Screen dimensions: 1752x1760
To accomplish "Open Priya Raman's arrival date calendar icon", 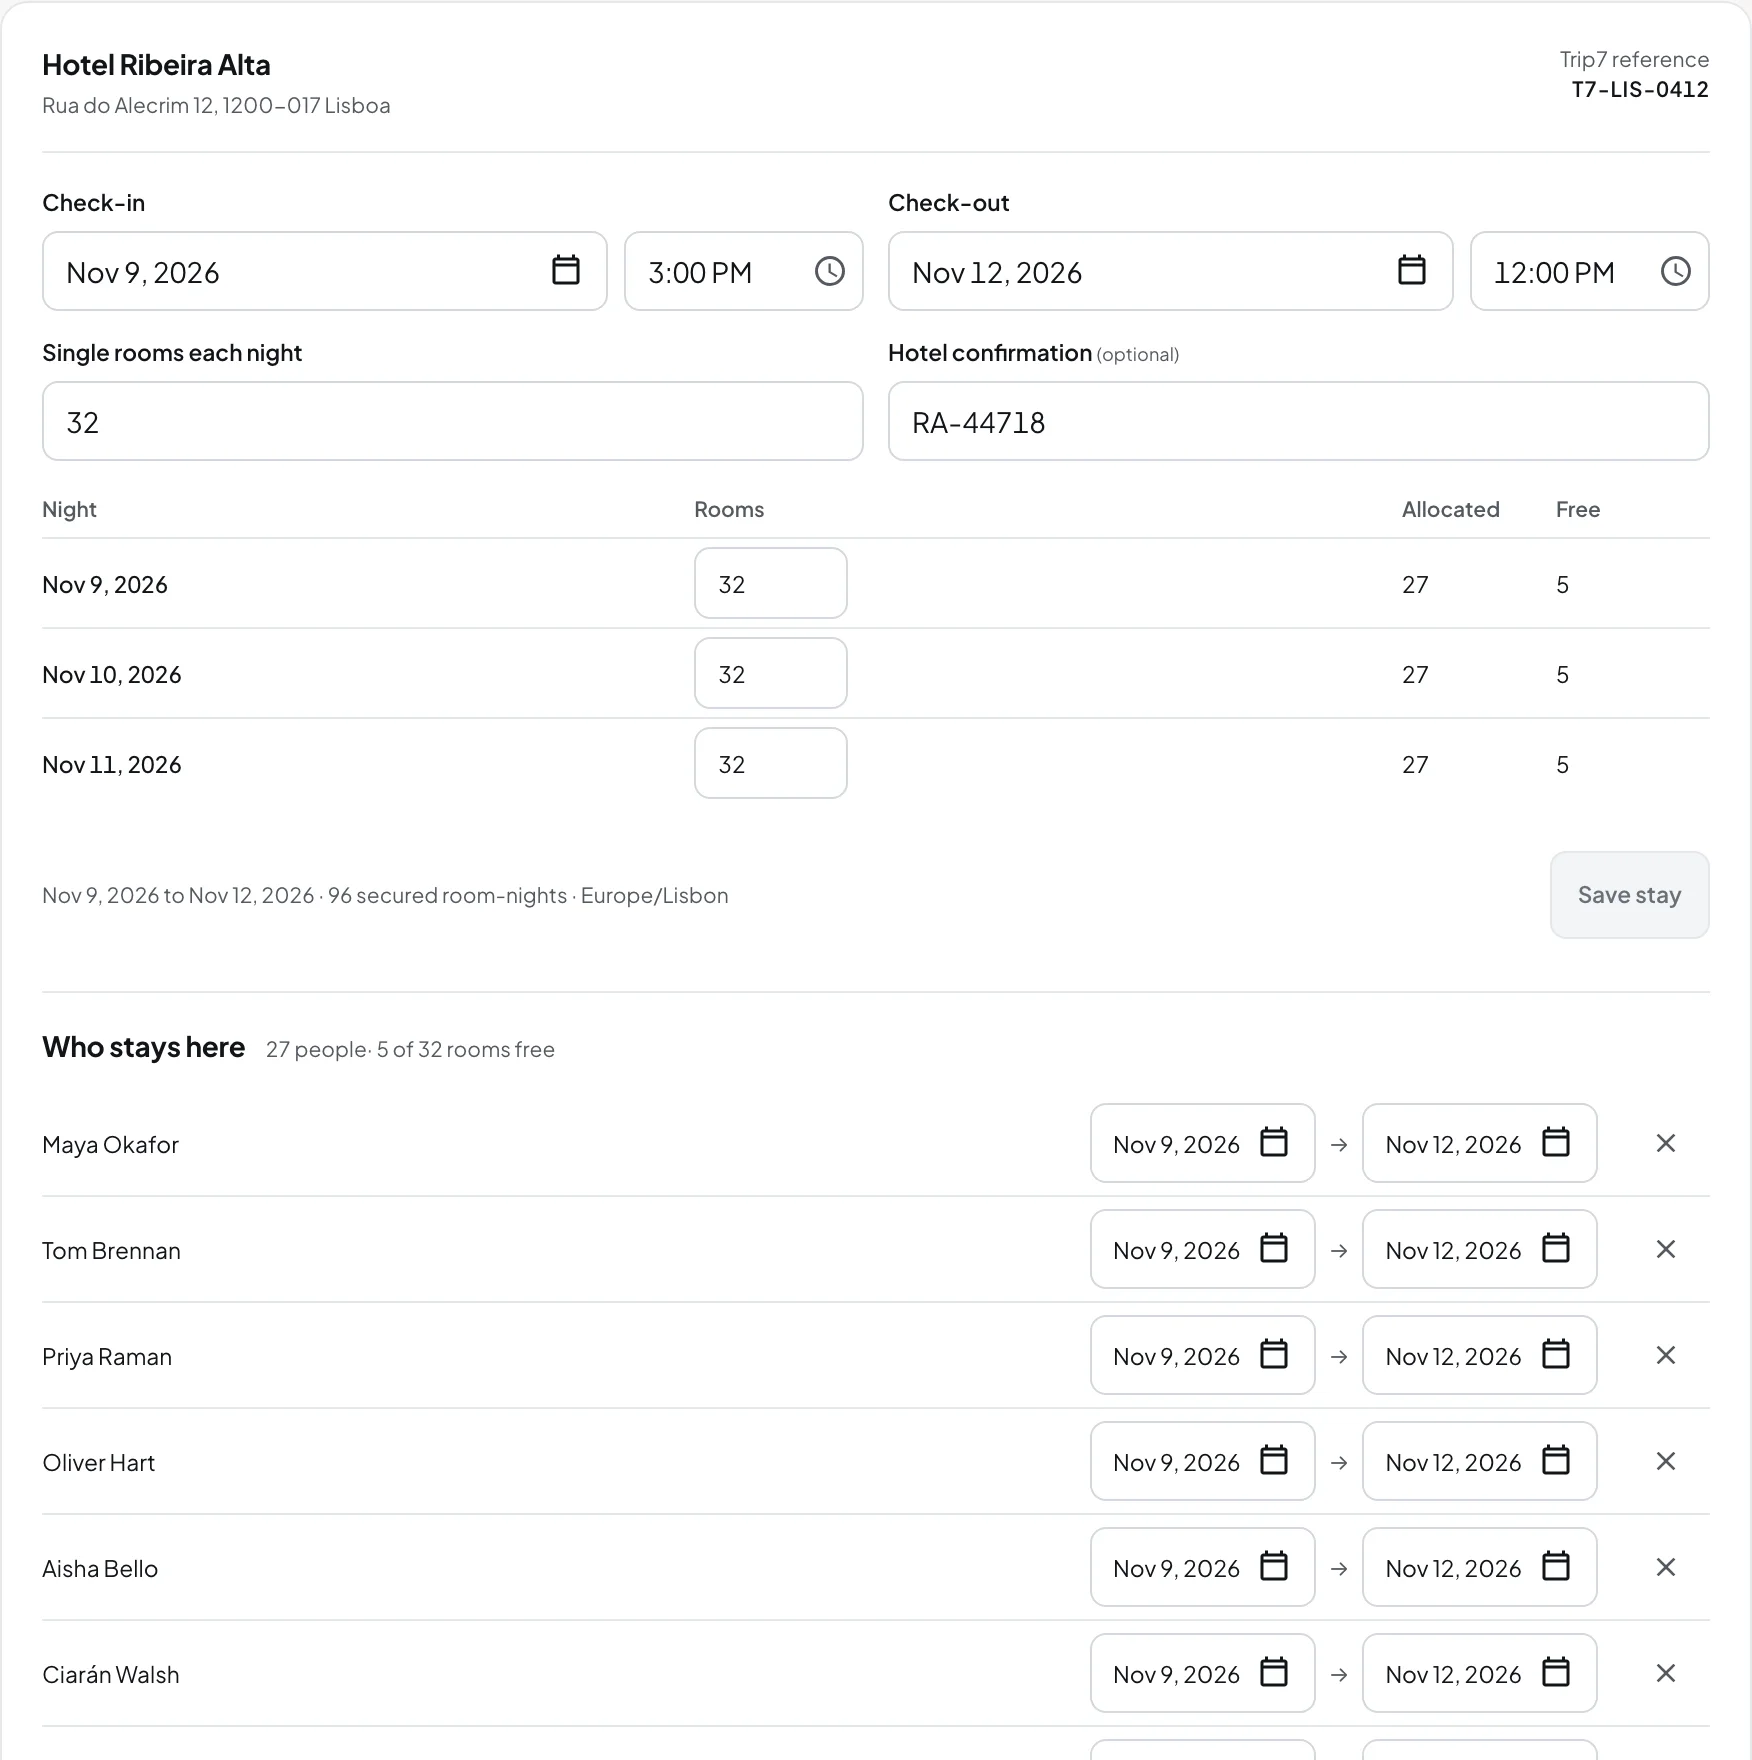I will 1274,1354.
